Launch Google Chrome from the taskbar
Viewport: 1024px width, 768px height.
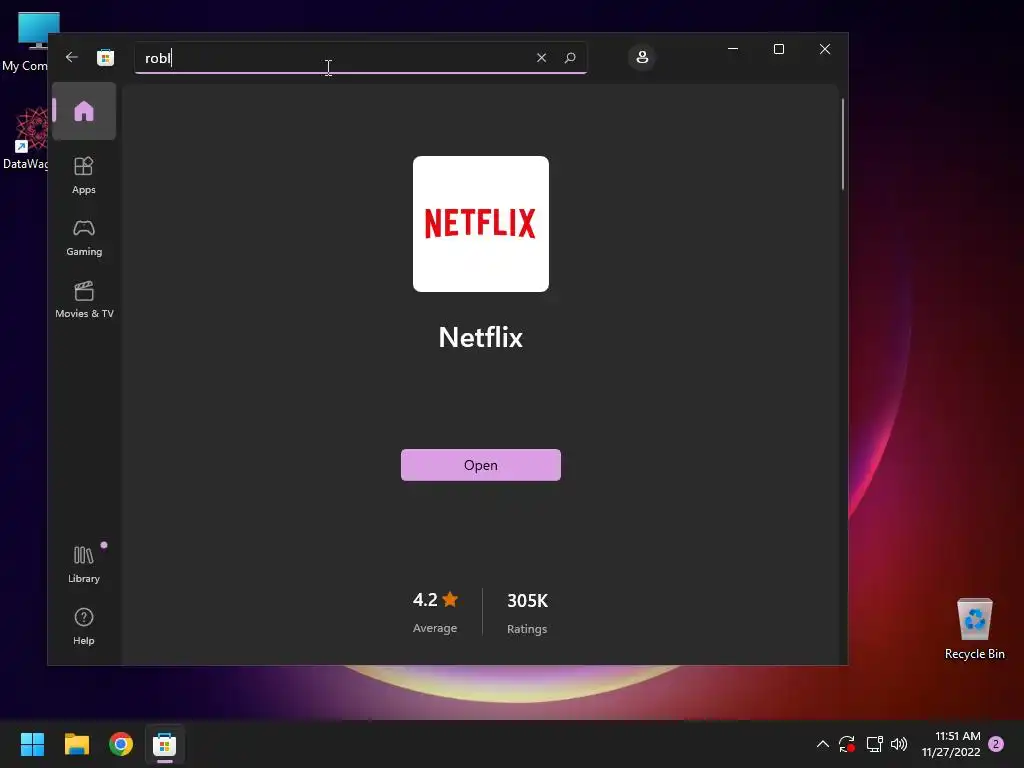121,744
